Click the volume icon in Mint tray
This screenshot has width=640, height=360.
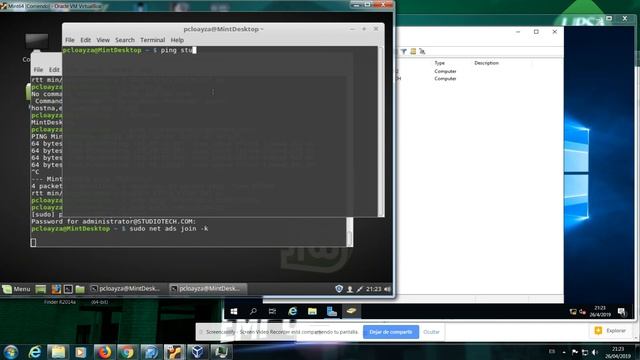click(x=387, y=289)
